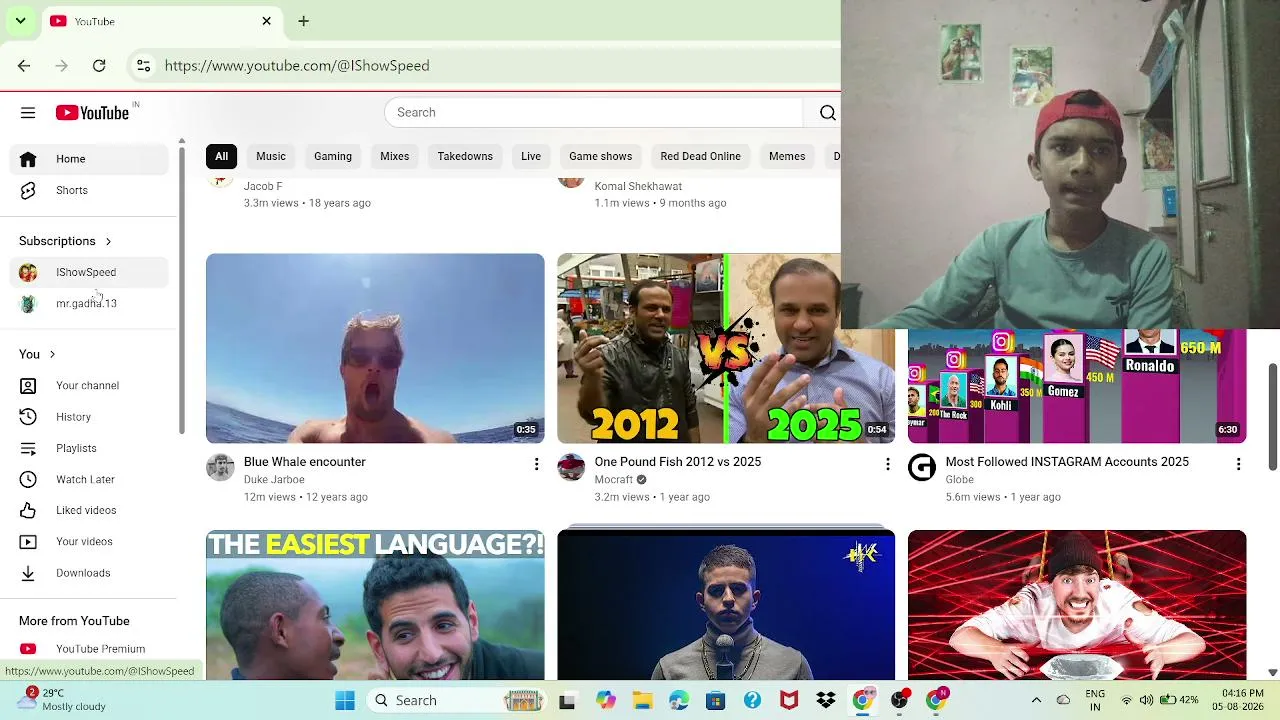The image size is (1280, 720).
Task: Visit the Jacob F channel link
Action: tap(263, 187)
